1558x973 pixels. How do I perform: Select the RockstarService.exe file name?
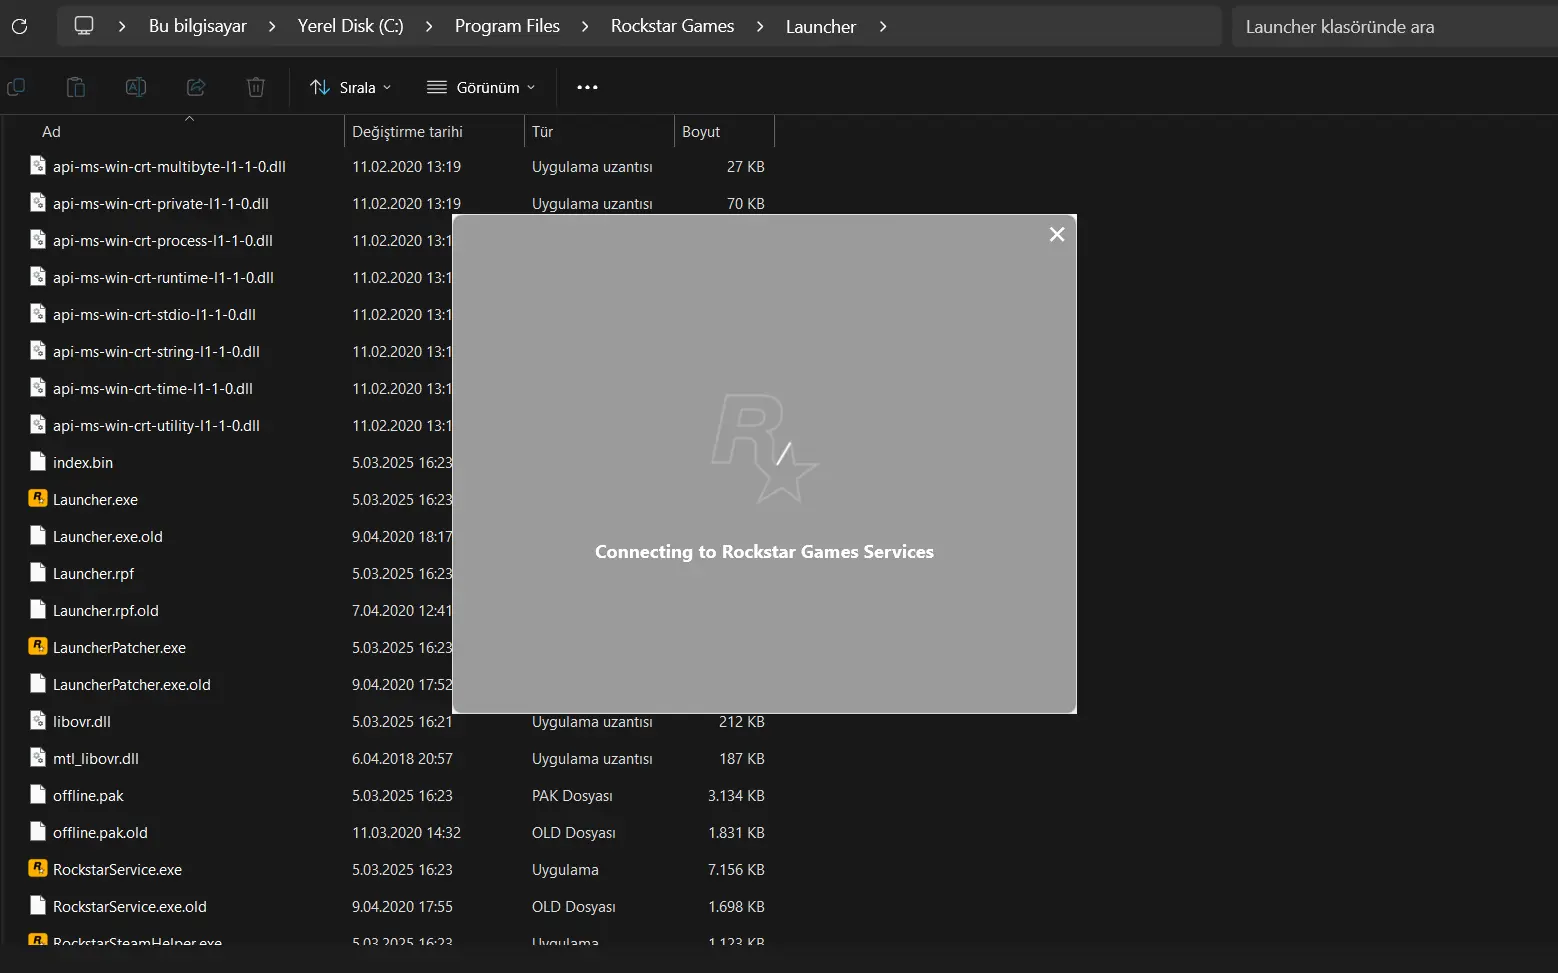pos(117,870)
